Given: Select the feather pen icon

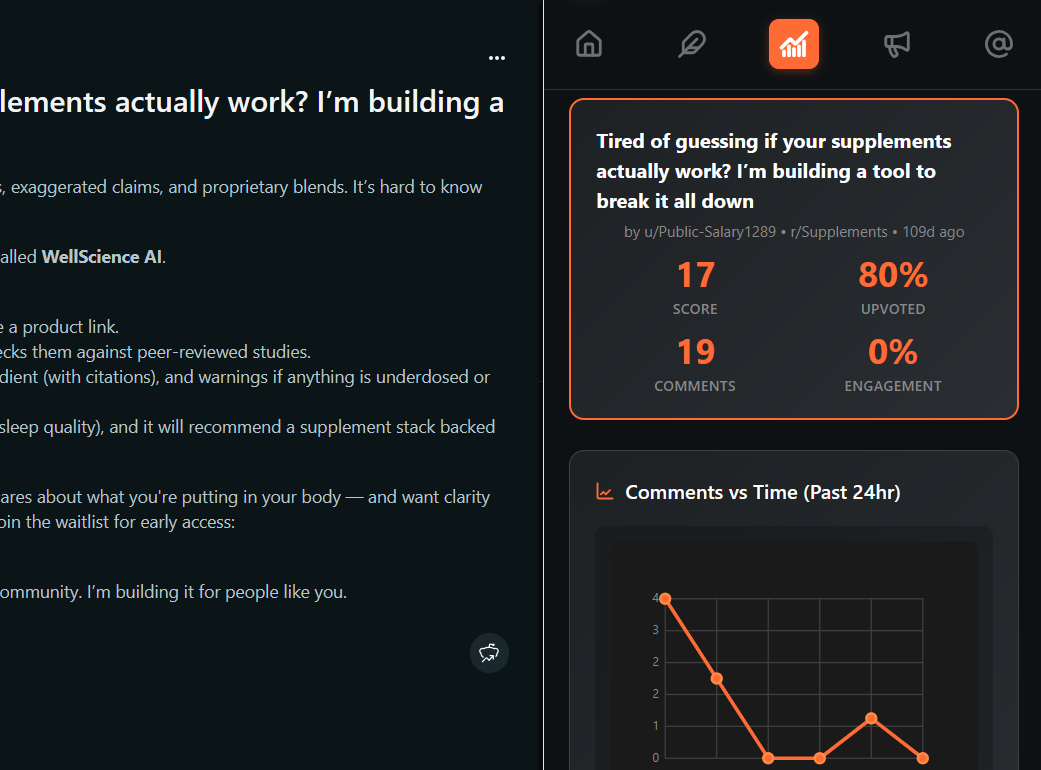Looking at the screenshot, I should coord(691,44).
